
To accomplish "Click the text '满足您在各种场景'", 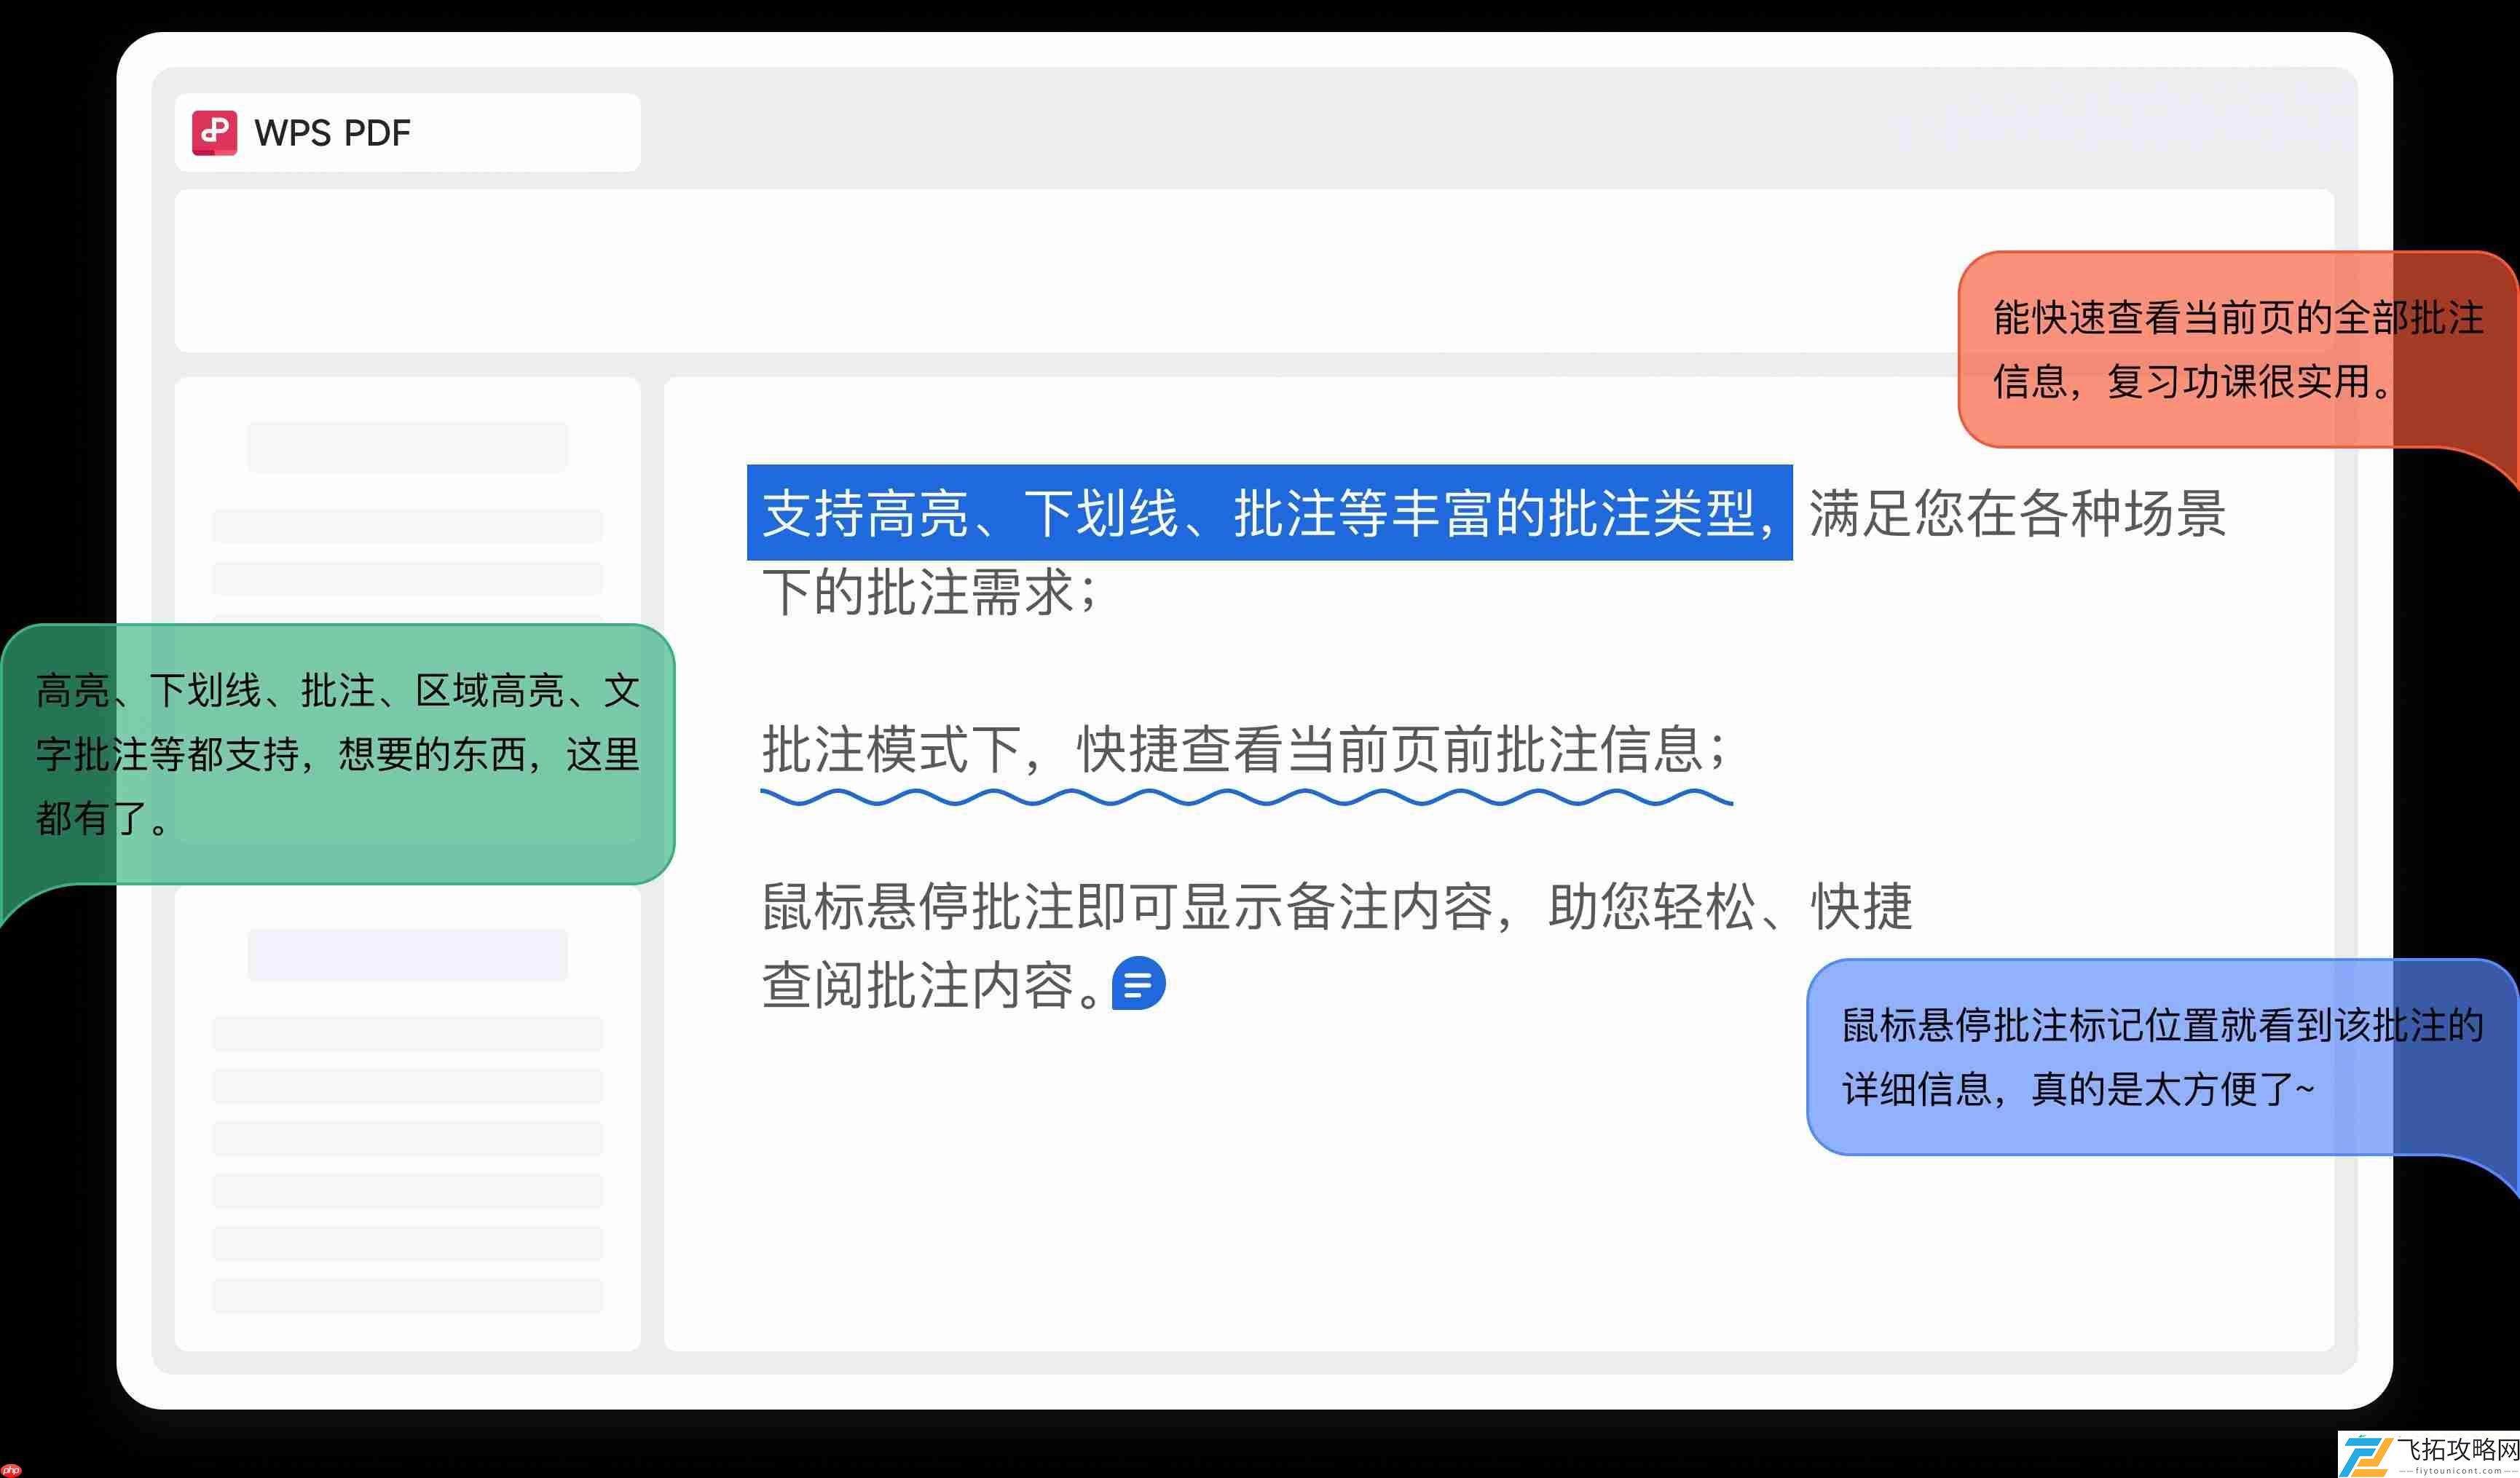I will 2017,513.
